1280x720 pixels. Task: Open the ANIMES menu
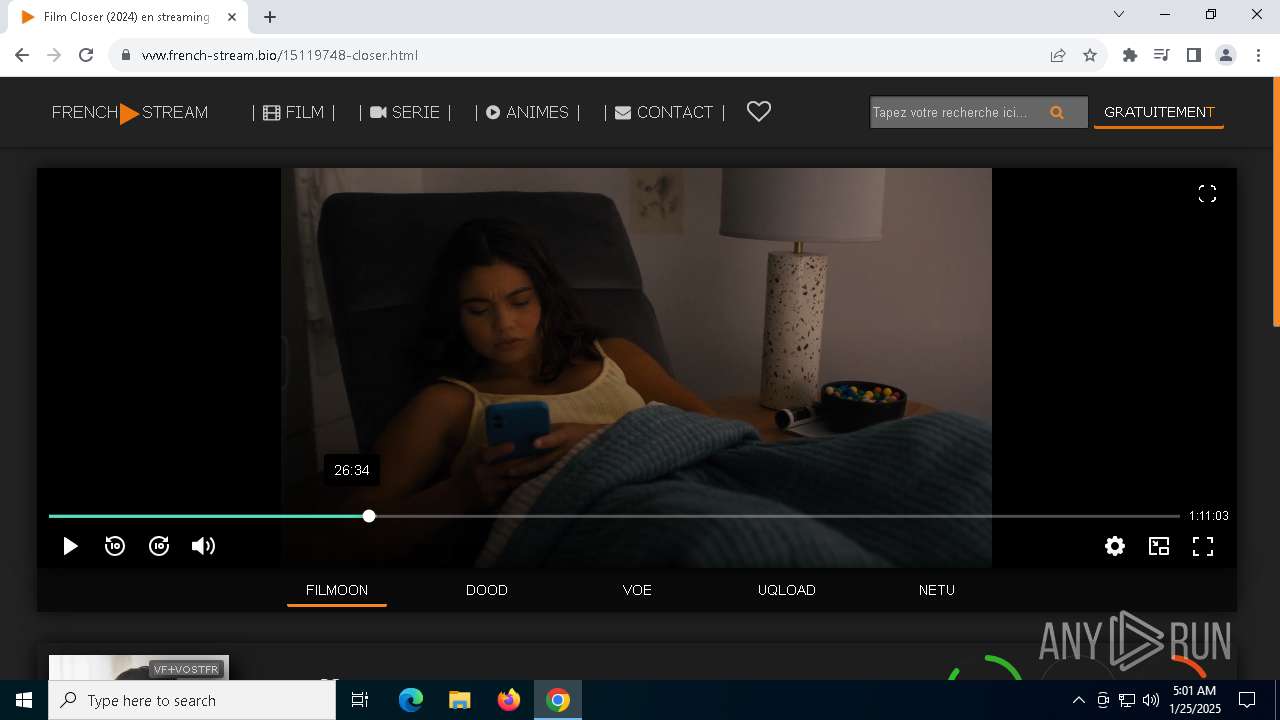527,112
